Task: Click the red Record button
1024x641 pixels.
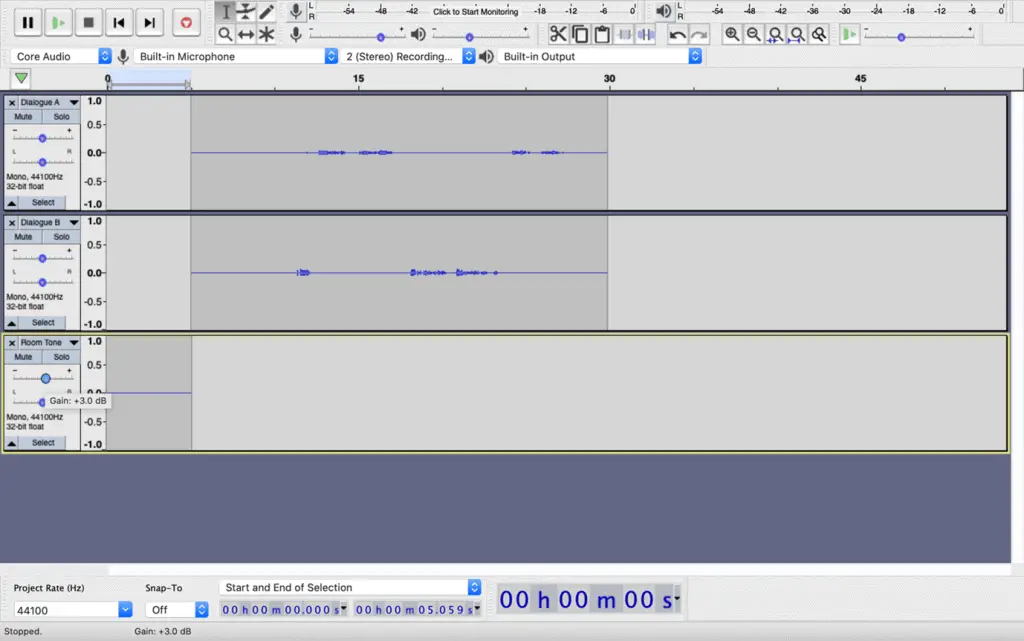Action: point(186,23)
